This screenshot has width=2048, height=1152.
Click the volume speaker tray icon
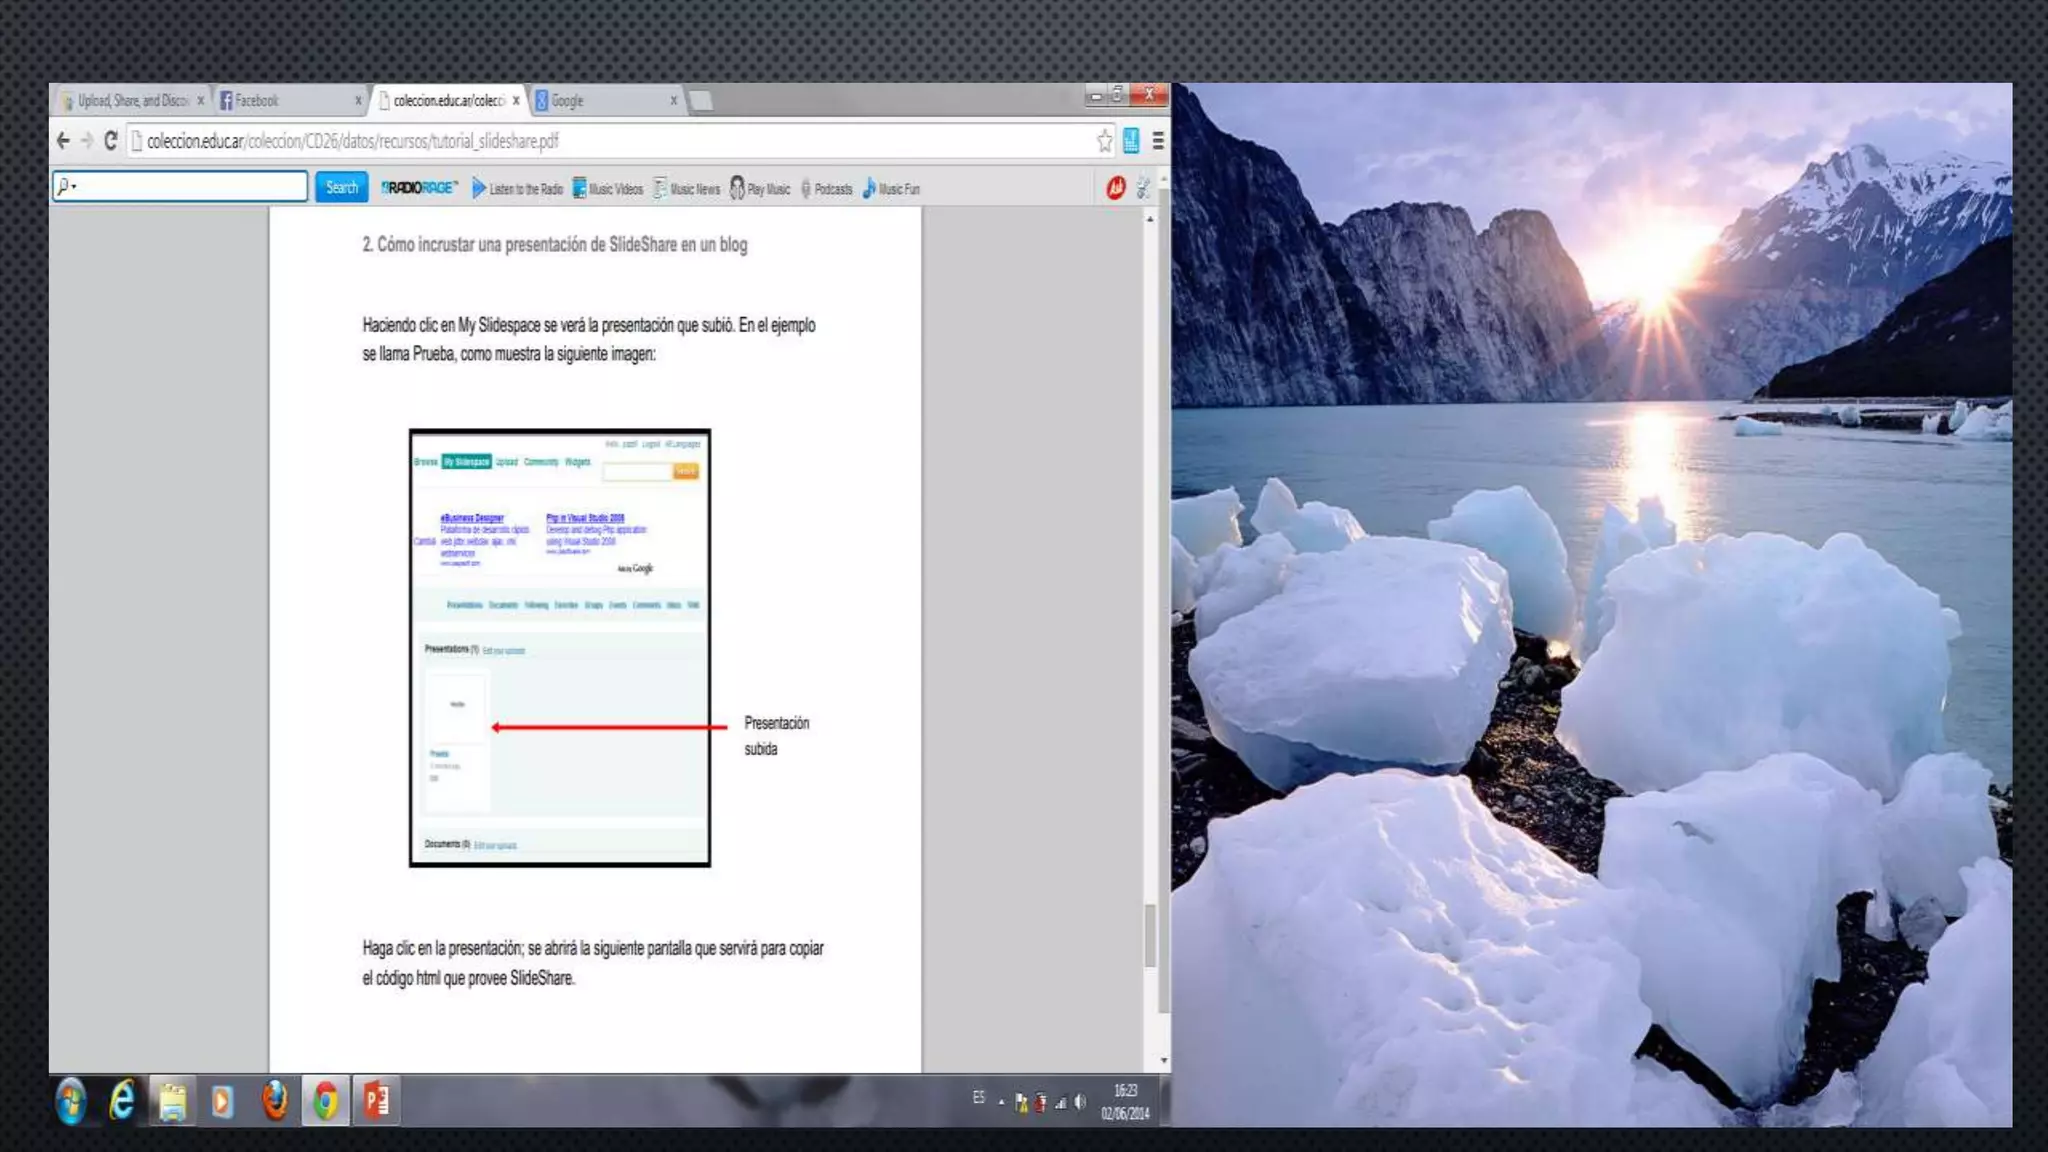tap(1080, 1102)
